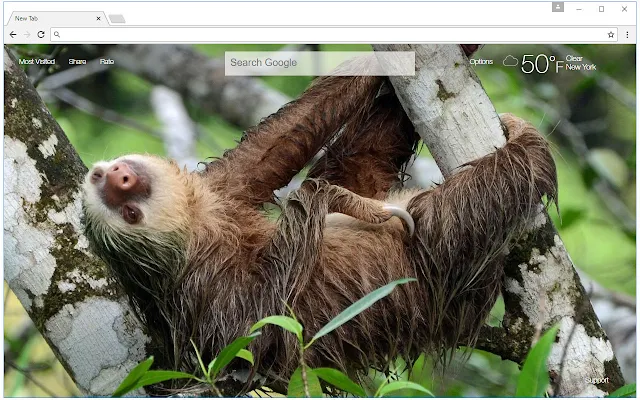Click the Support link

[x=596, y=380]
